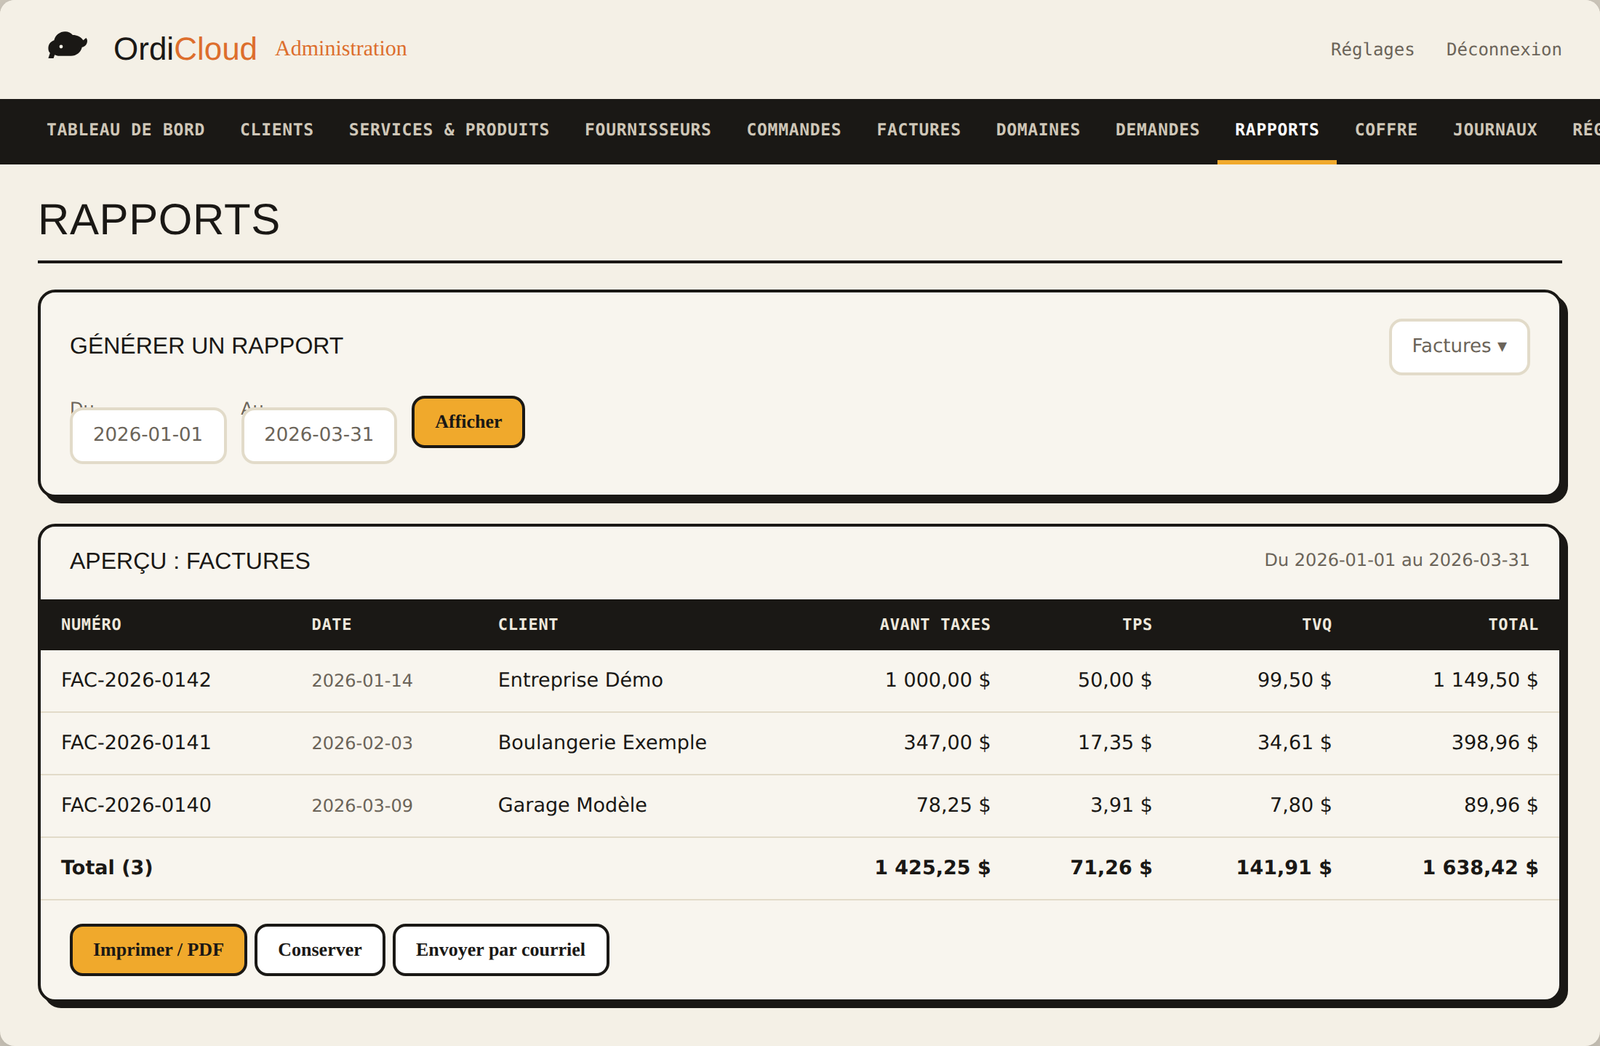Click invoice number FAC-2026-0142
The image size is (1600, 1046).
(x=136, y=680)
